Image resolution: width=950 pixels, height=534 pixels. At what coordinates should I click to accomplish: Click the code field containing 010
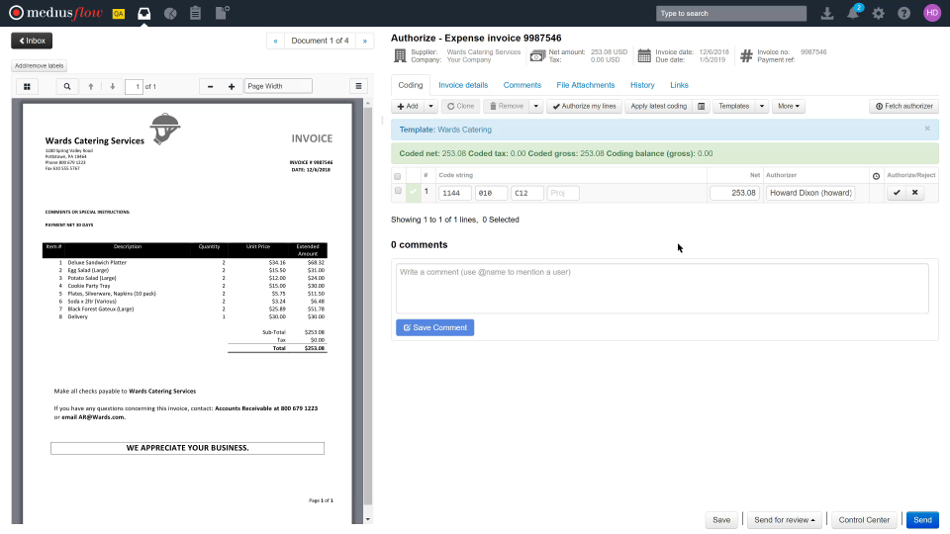click(x=491, y=193)
